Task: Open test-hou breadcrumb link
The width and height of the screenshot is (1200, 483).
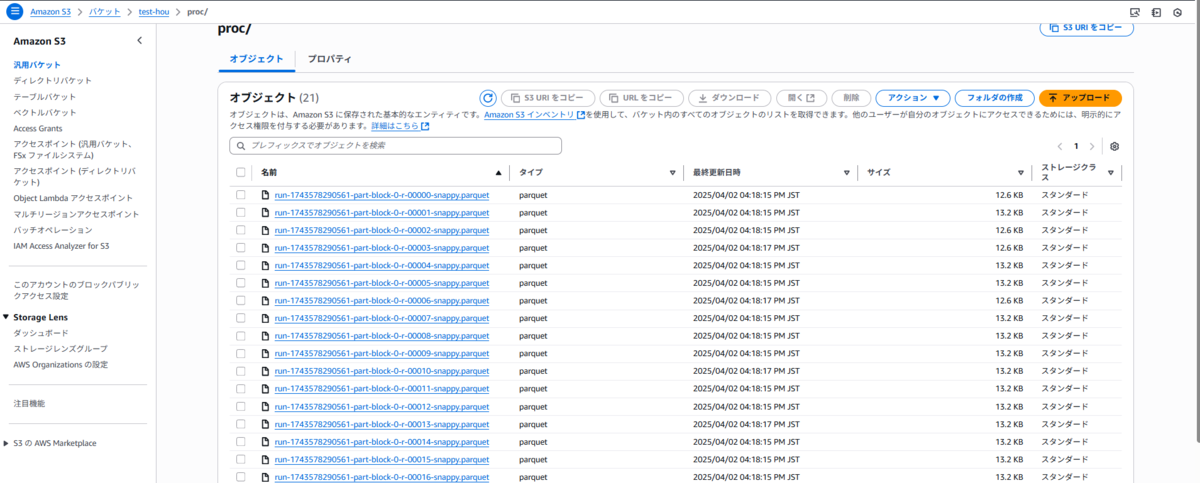Action: pos(155,11)
